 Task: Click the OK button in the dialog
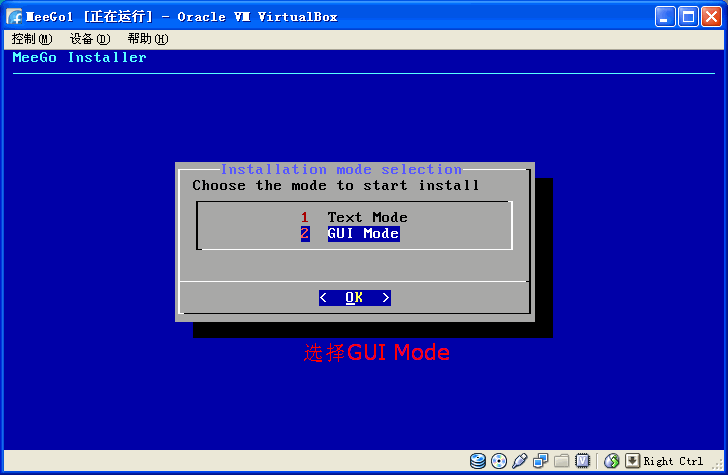pyautogui.click(x=355, y=298)
